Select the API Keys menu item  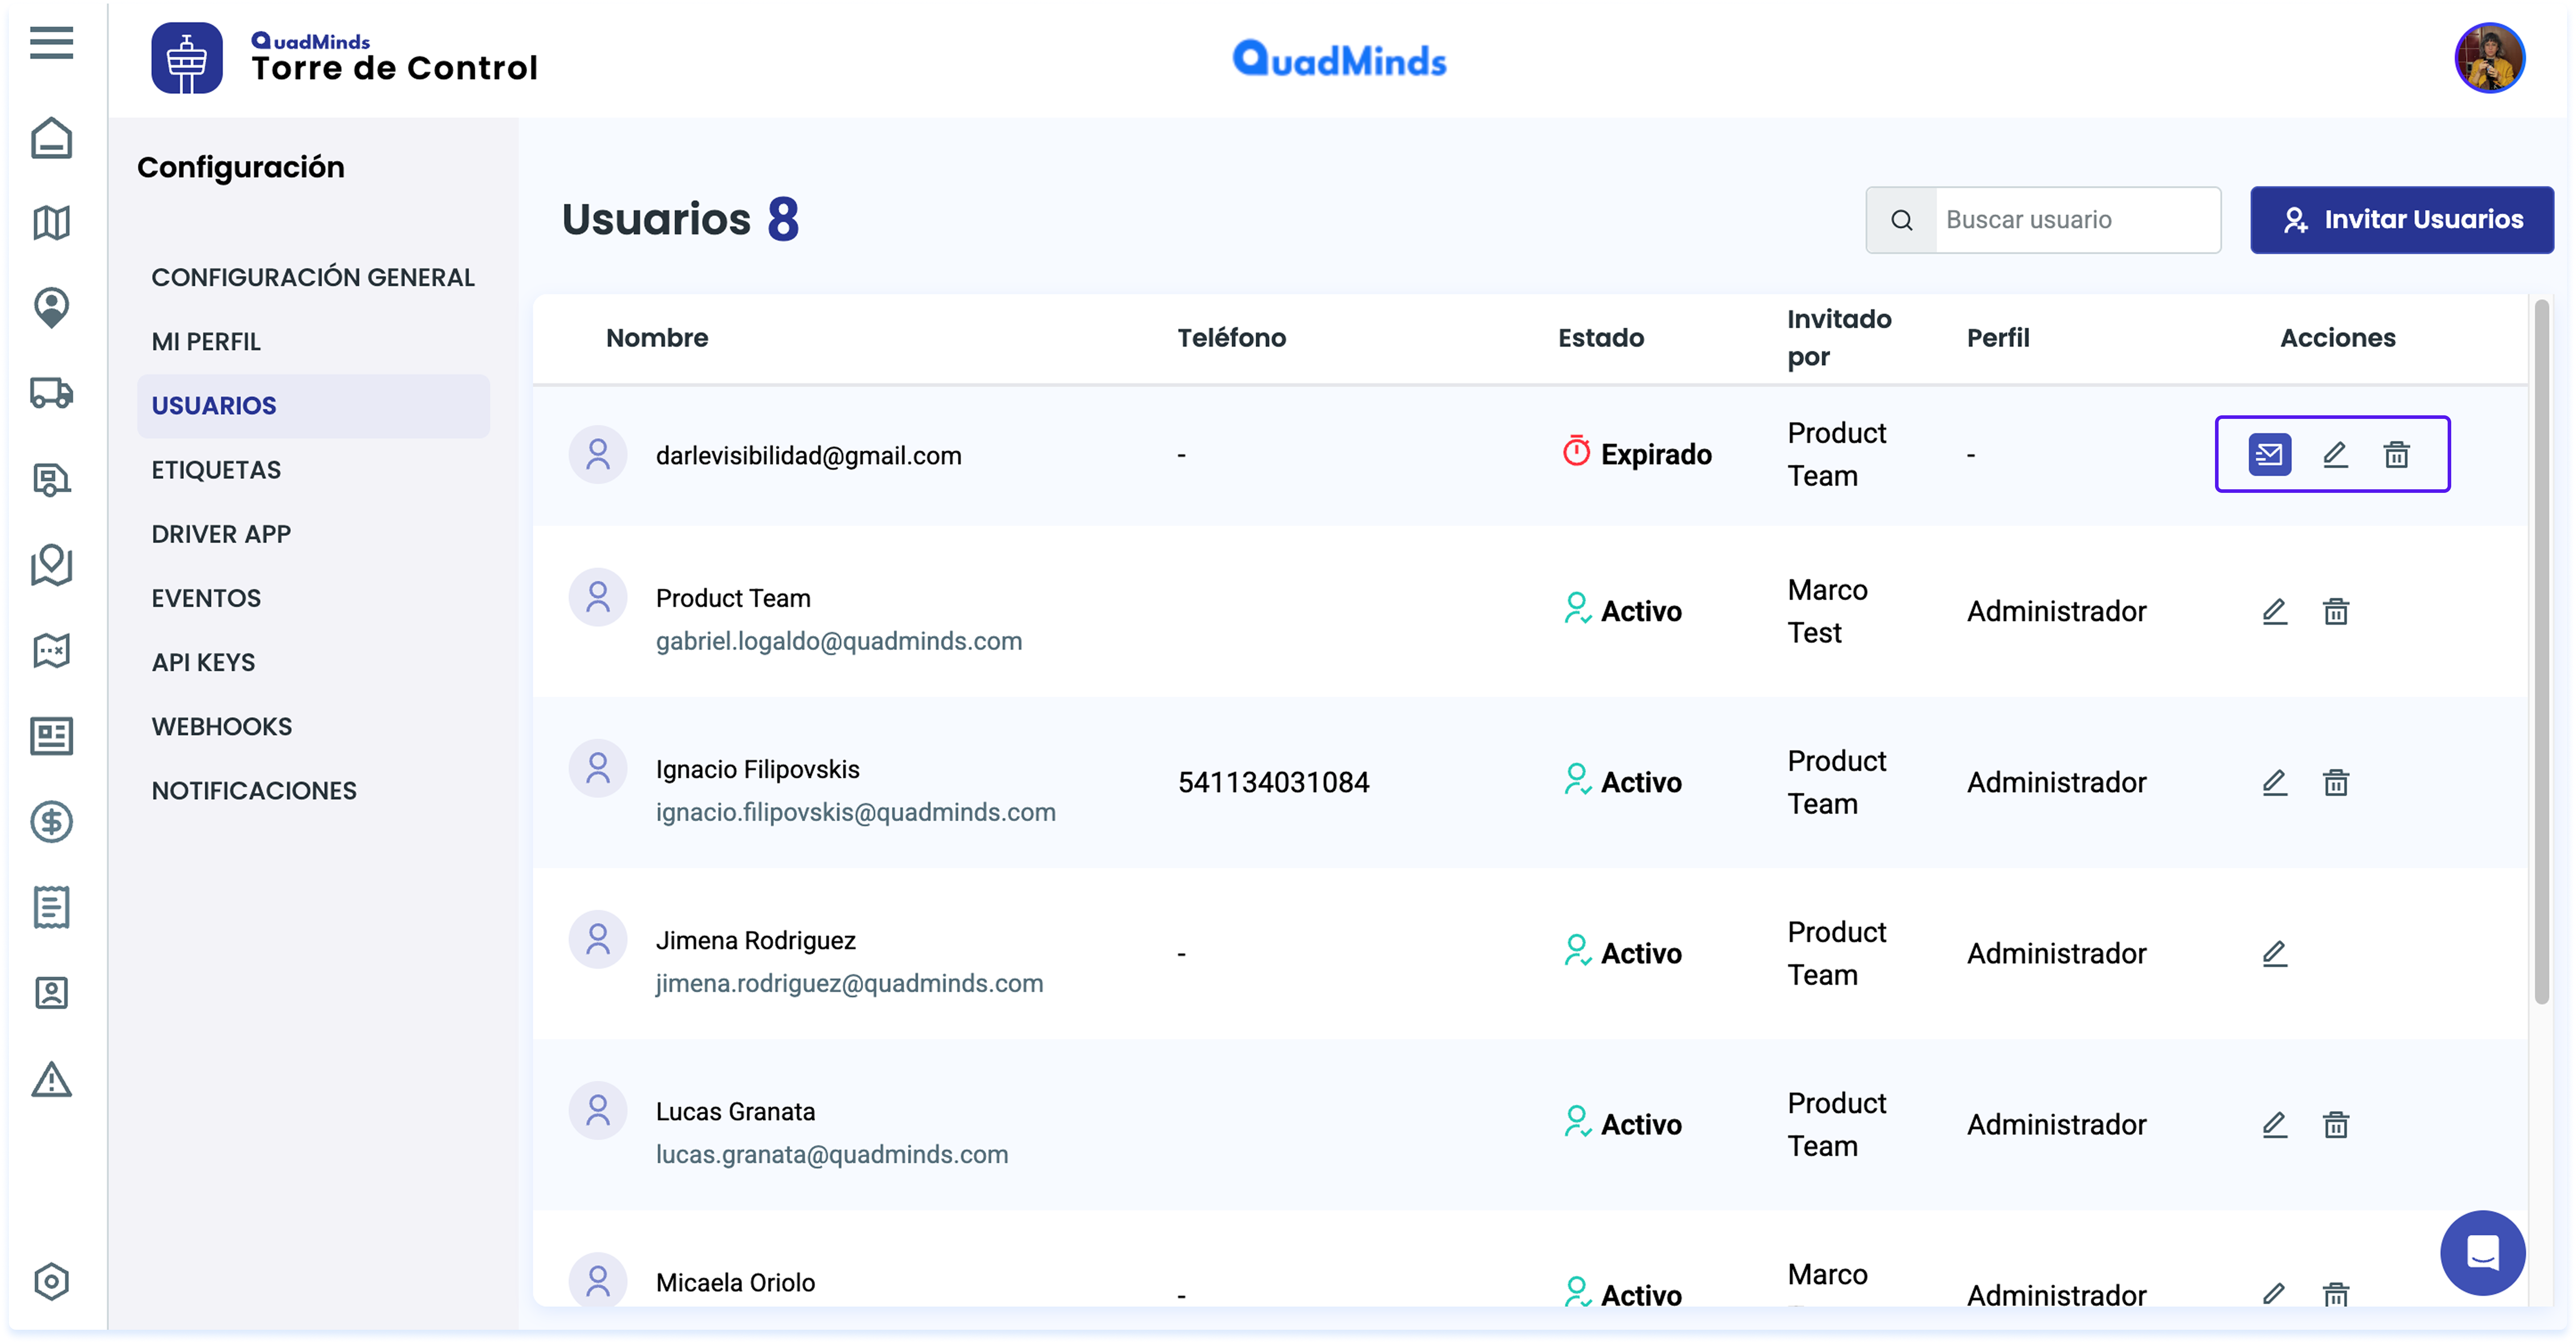(203, 662)
